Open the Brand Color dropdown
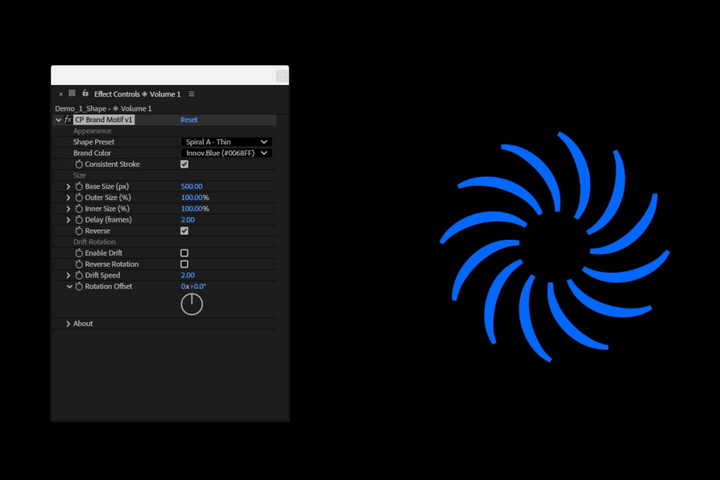Viewport: 720px width, 480px height. coord(226,153)
